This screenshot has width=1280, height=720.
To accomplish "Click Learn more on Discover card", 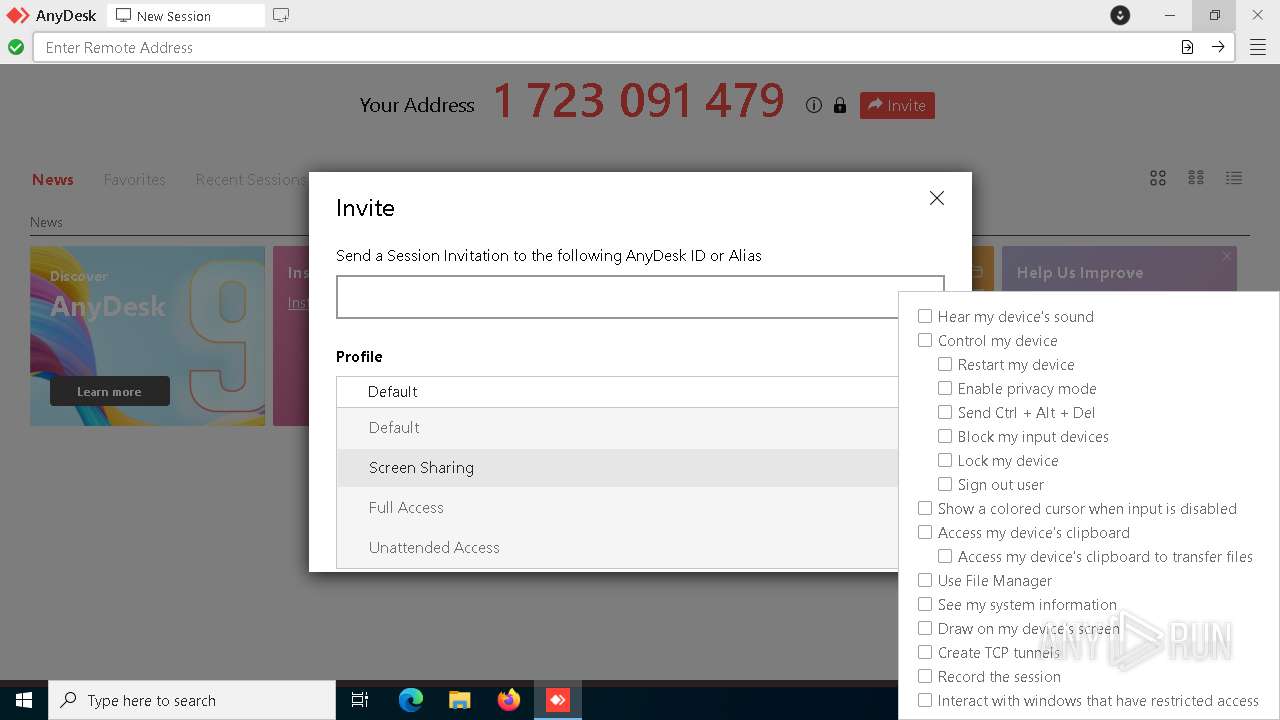I will pos(110,391).
